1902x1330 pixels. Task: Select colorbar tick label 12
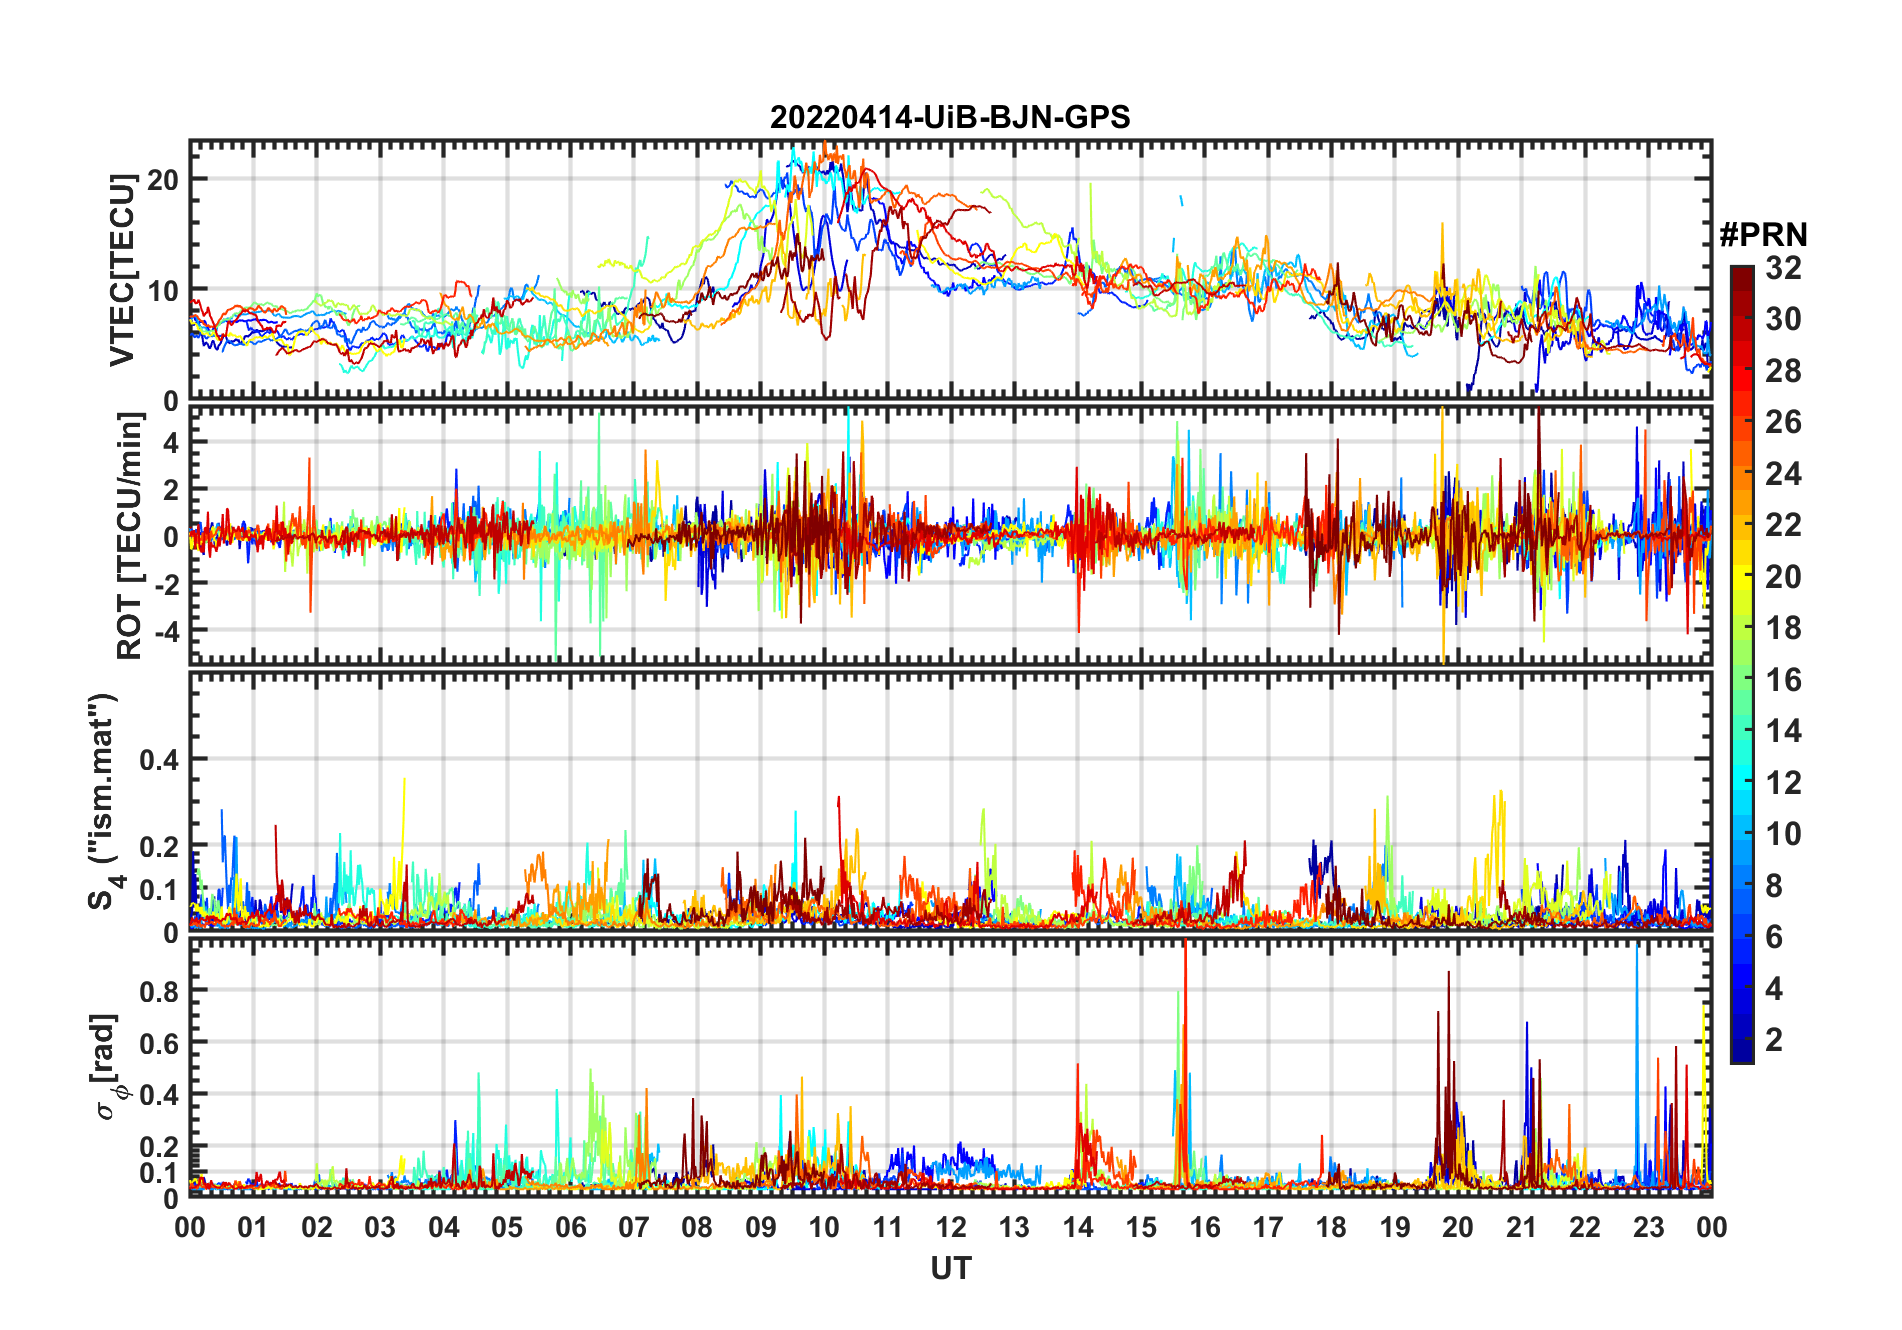coord(1784,783)
